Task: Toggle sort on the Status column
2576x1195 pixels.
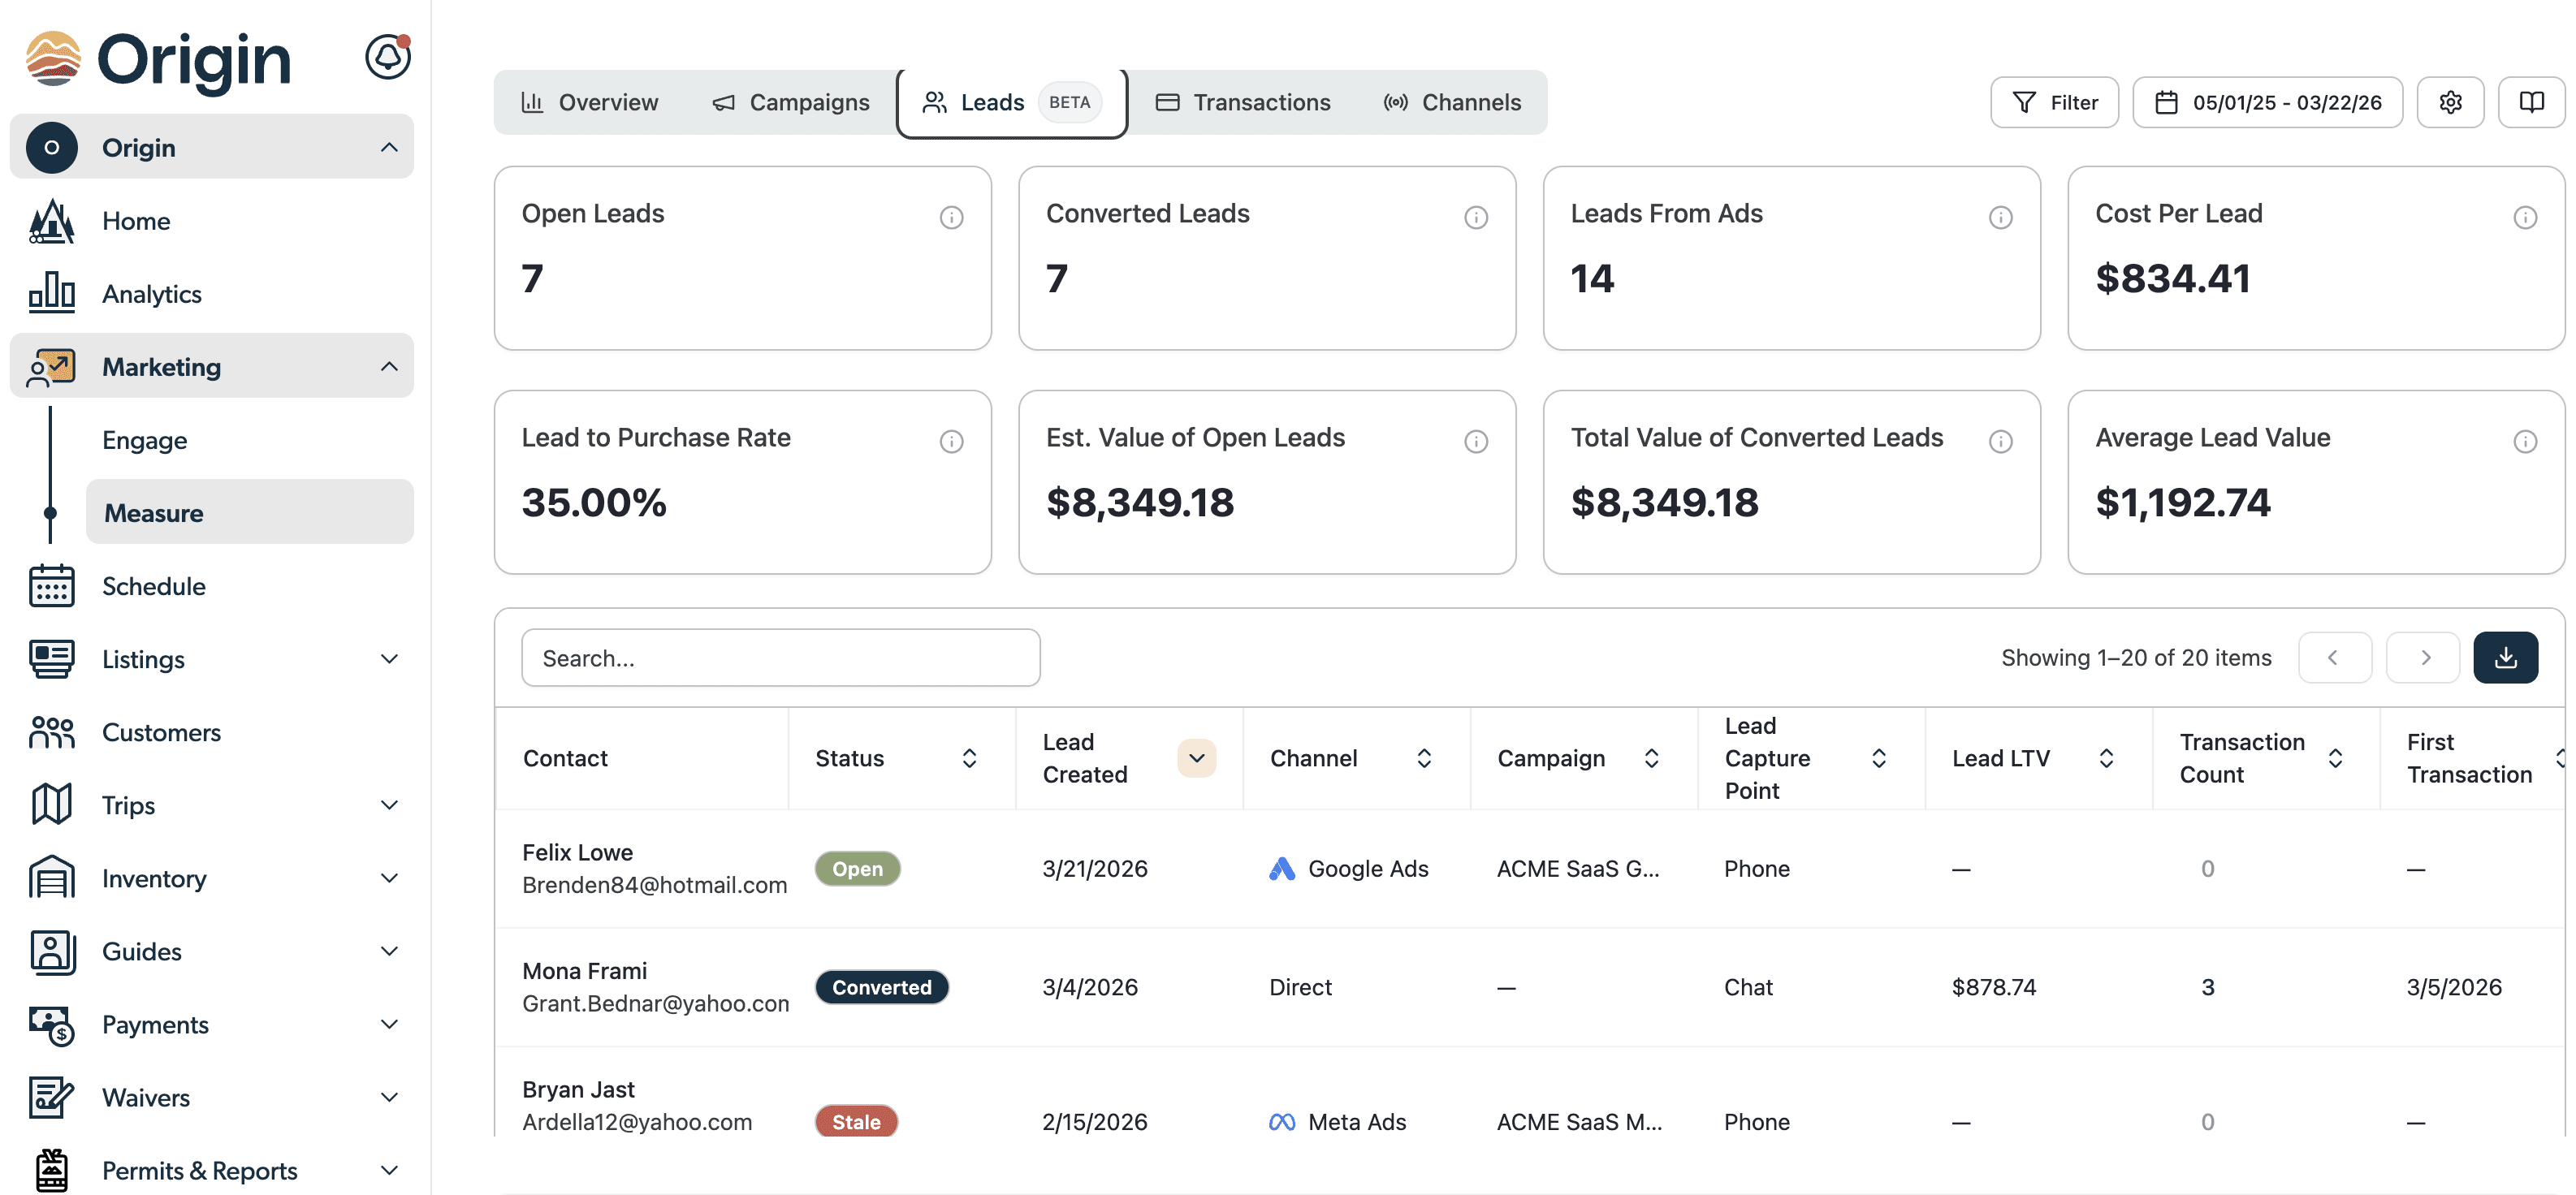Action: coord(969,758)
